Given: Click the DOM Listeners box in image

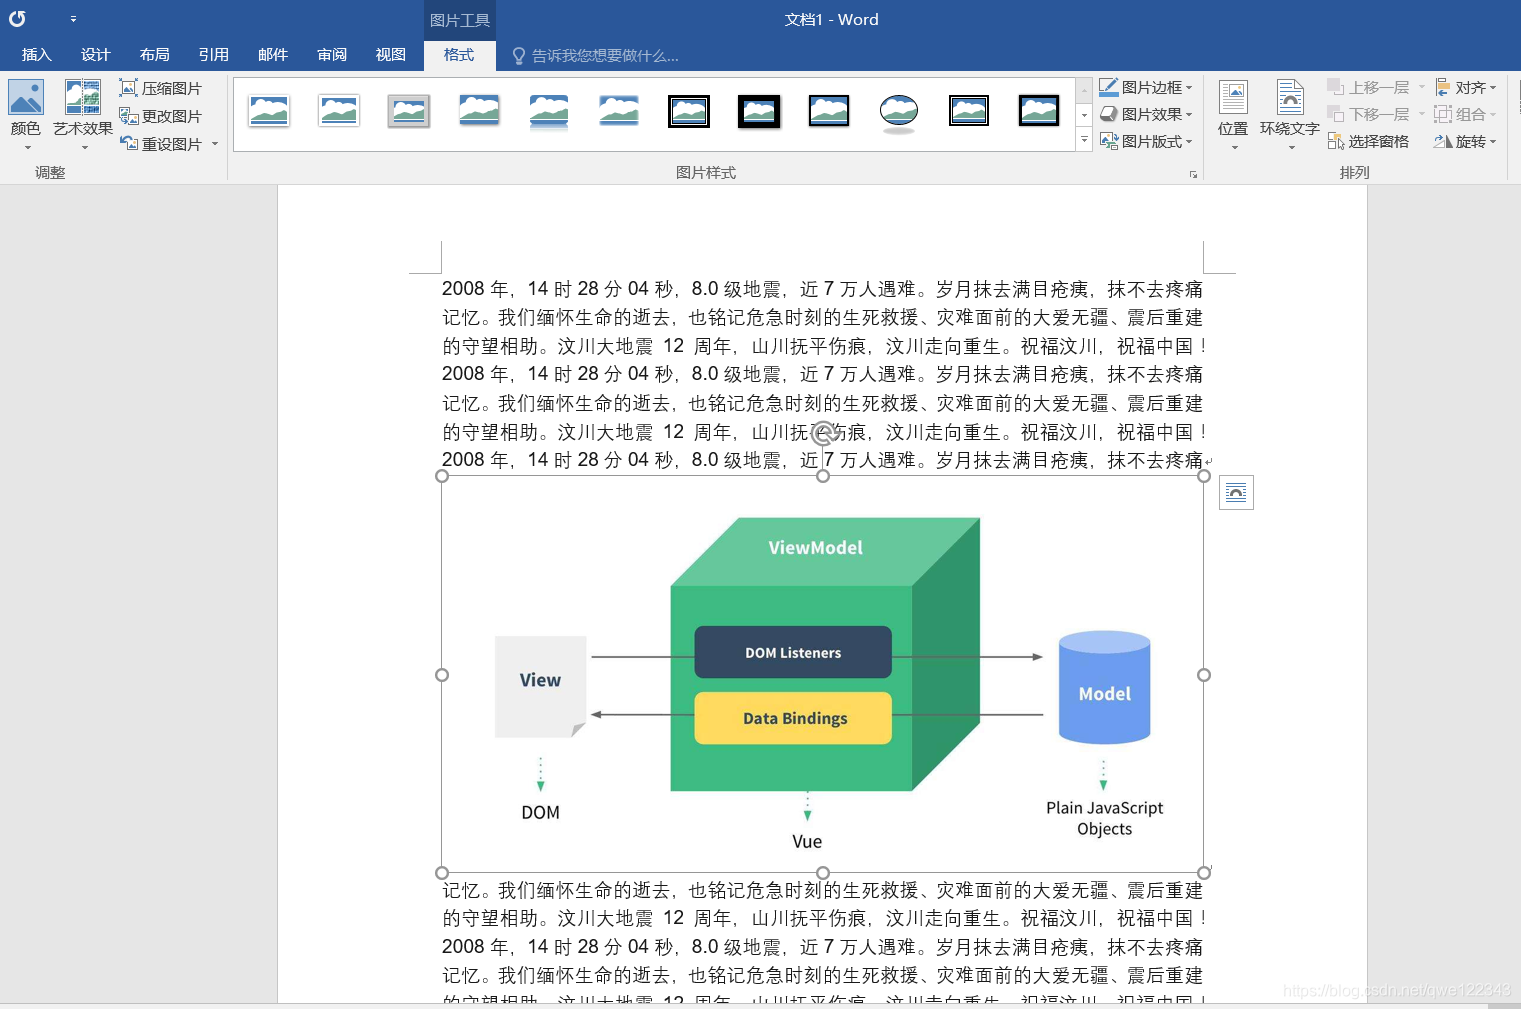Looking at the screenshot, I should 793,652.
